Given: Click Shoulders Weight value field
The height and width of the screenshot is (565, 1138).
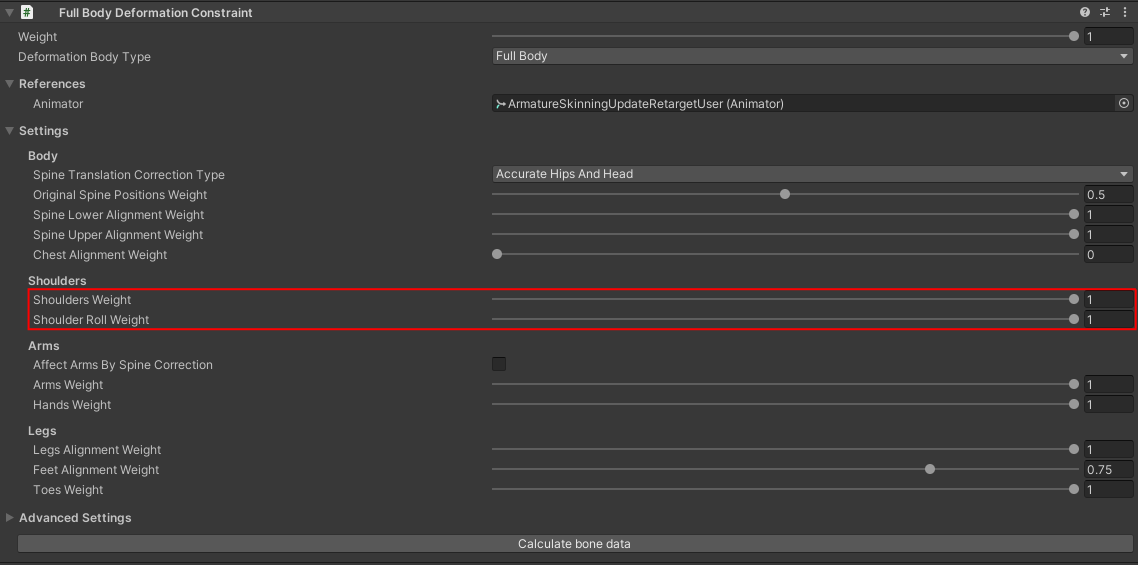Looking at the screenshot, I should (x=1108, y=299).
